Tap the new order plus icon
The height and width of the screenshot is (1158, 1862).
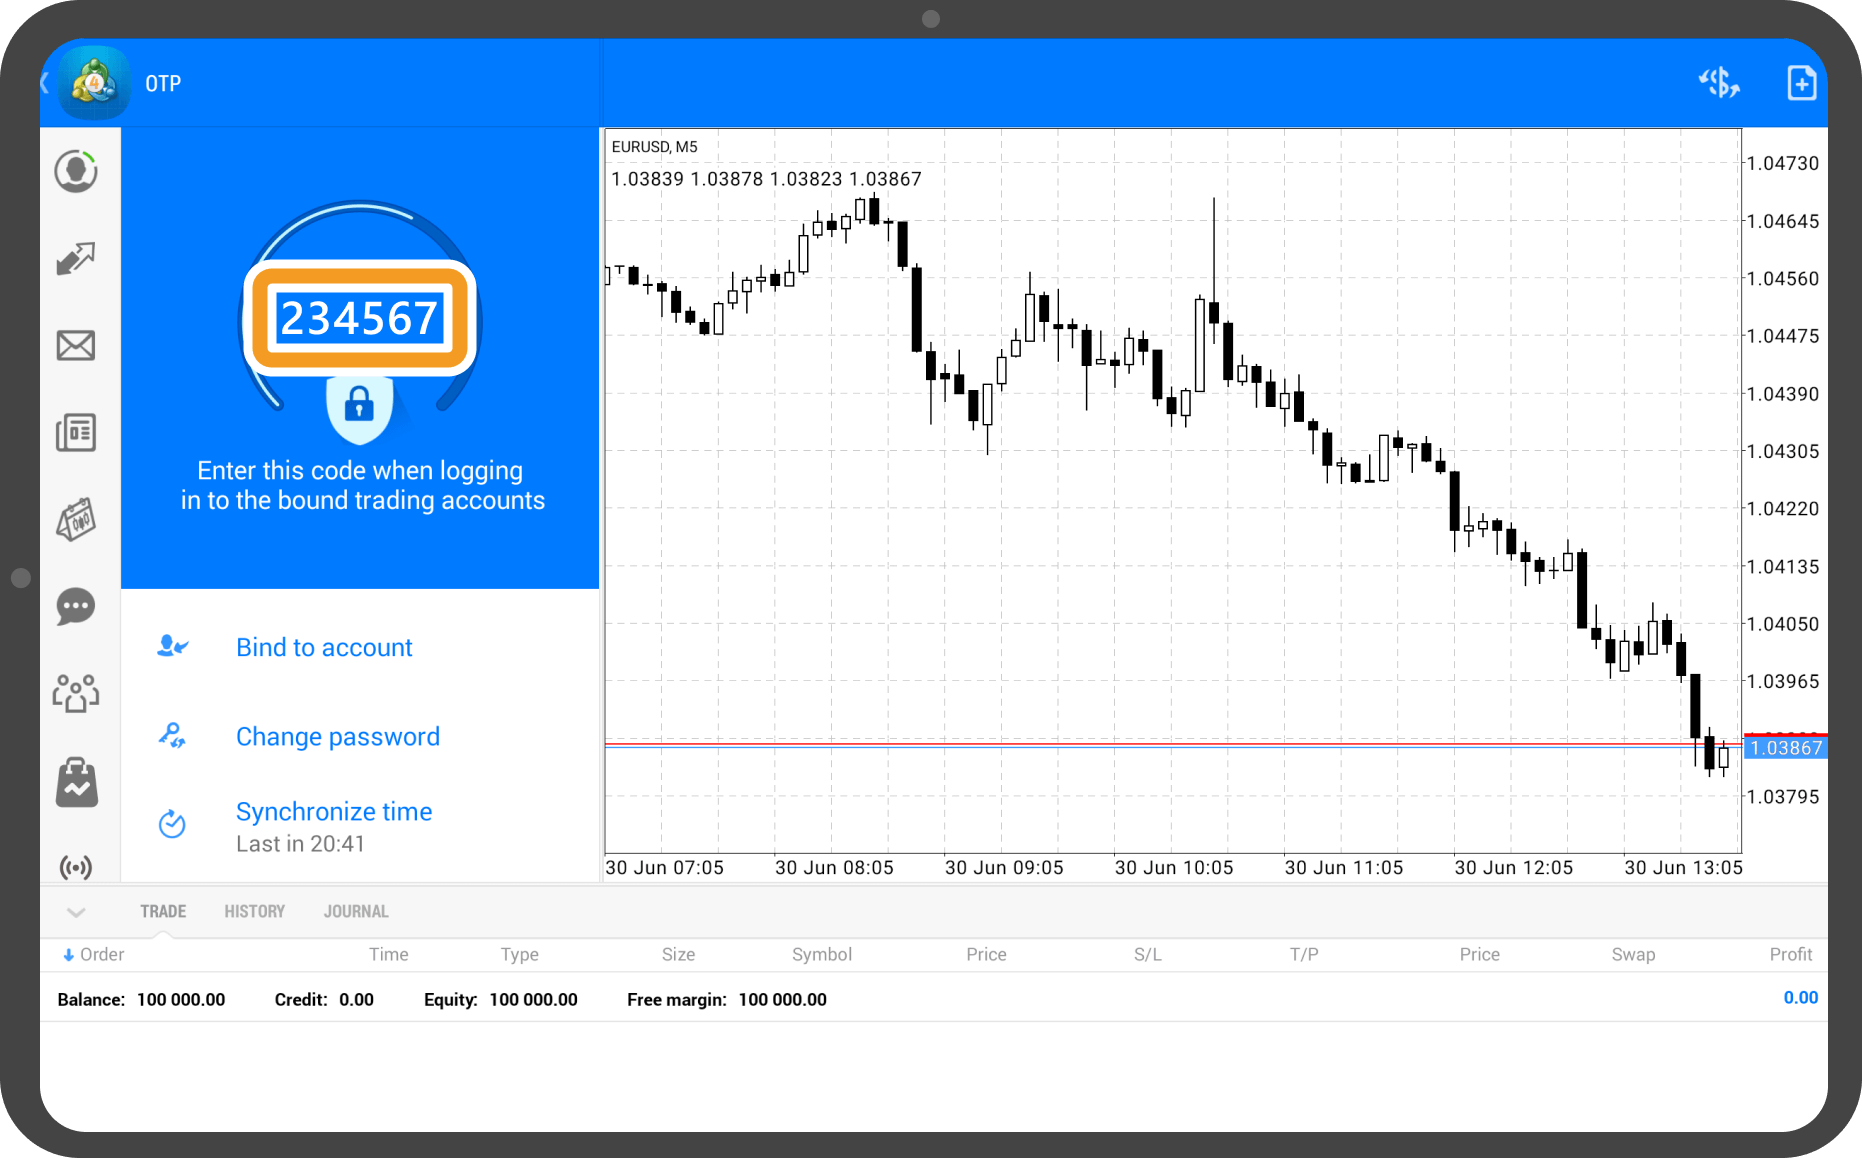[x=1801, y=83]
